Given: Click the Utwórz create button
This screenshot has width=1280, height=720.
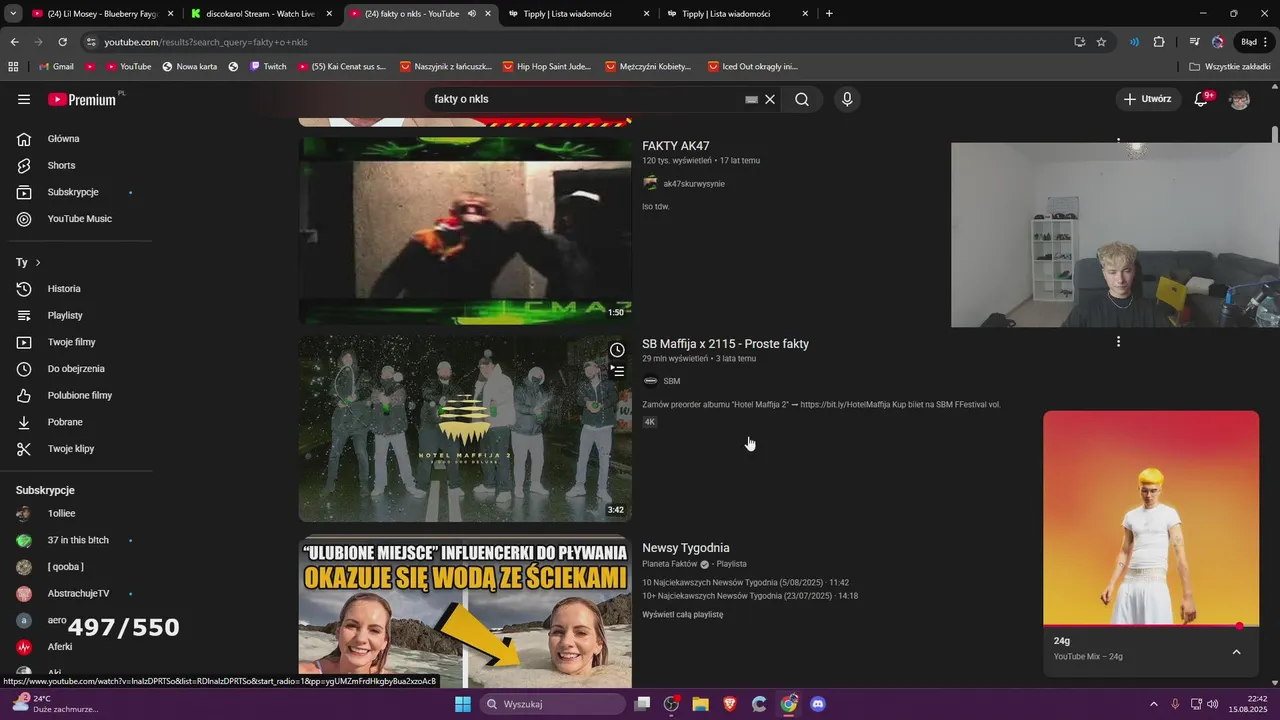Looking at the screenshot, I should point(1147,99).
